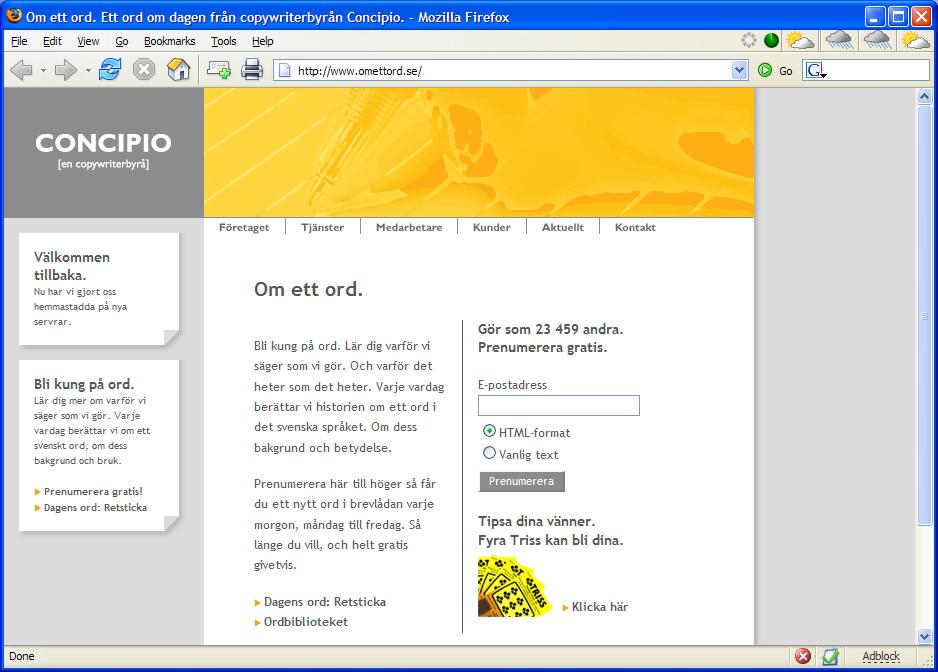Open the Kontakt navigation tab
This screenshot has height=672, width=938.
coord(635,227)
